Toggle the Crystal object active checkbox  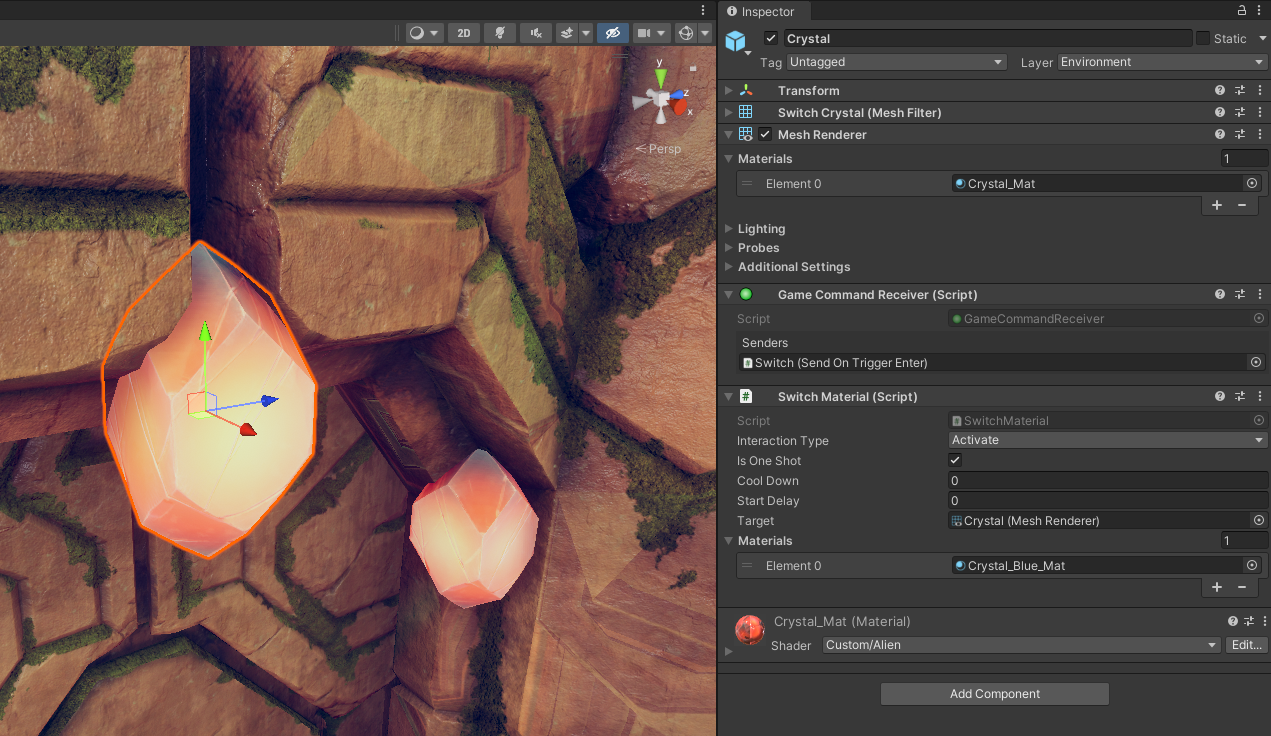coord(771,39)
